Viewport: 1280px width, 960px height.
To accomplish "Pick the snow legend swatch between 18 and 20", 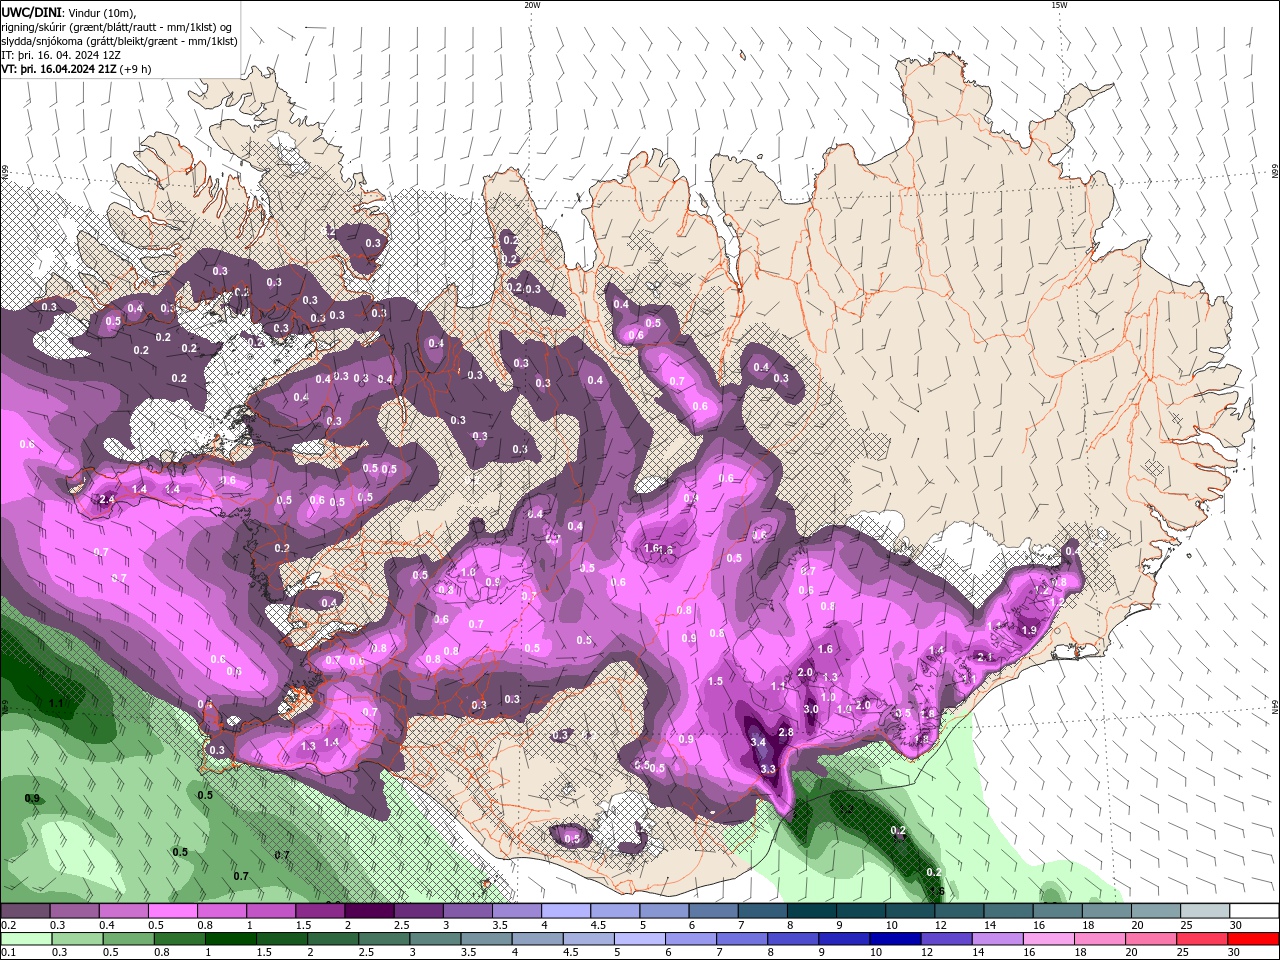I will pos(1107,911).
